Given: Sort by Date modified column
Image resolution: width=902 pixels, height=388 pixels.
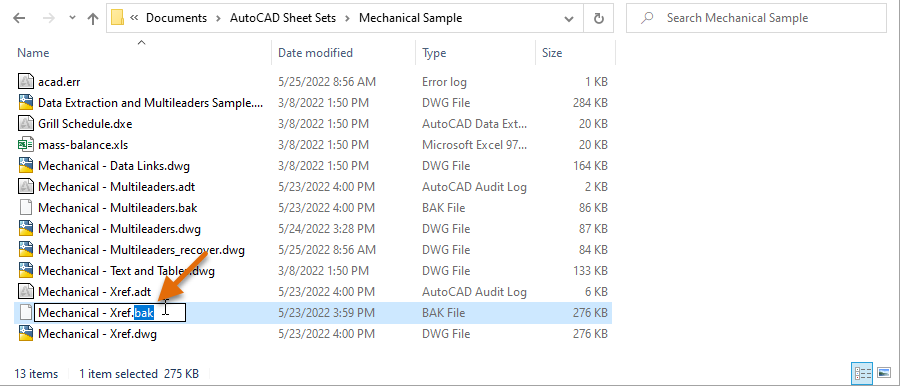Looking at the screenshot, I should tap(315, 53).
